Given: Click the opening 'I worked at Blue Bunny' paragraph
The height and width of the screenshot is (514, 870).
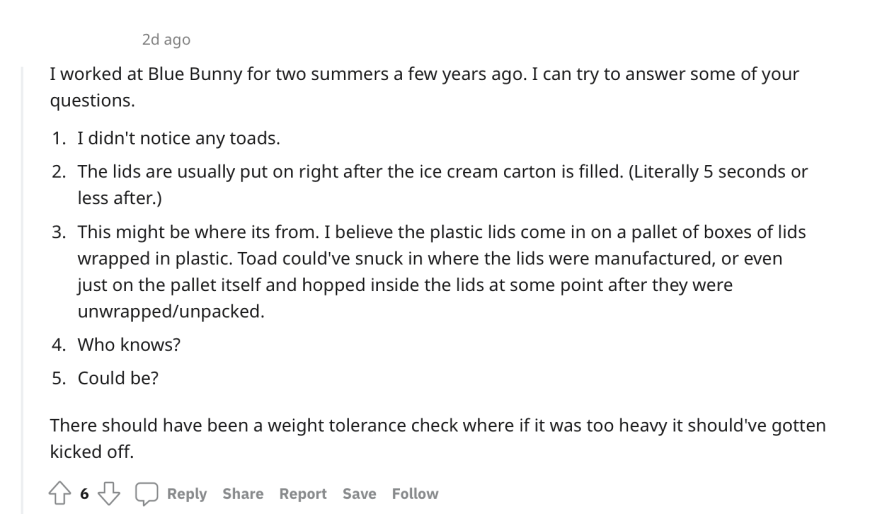Looking at the screenshot, I should [424, 87].
